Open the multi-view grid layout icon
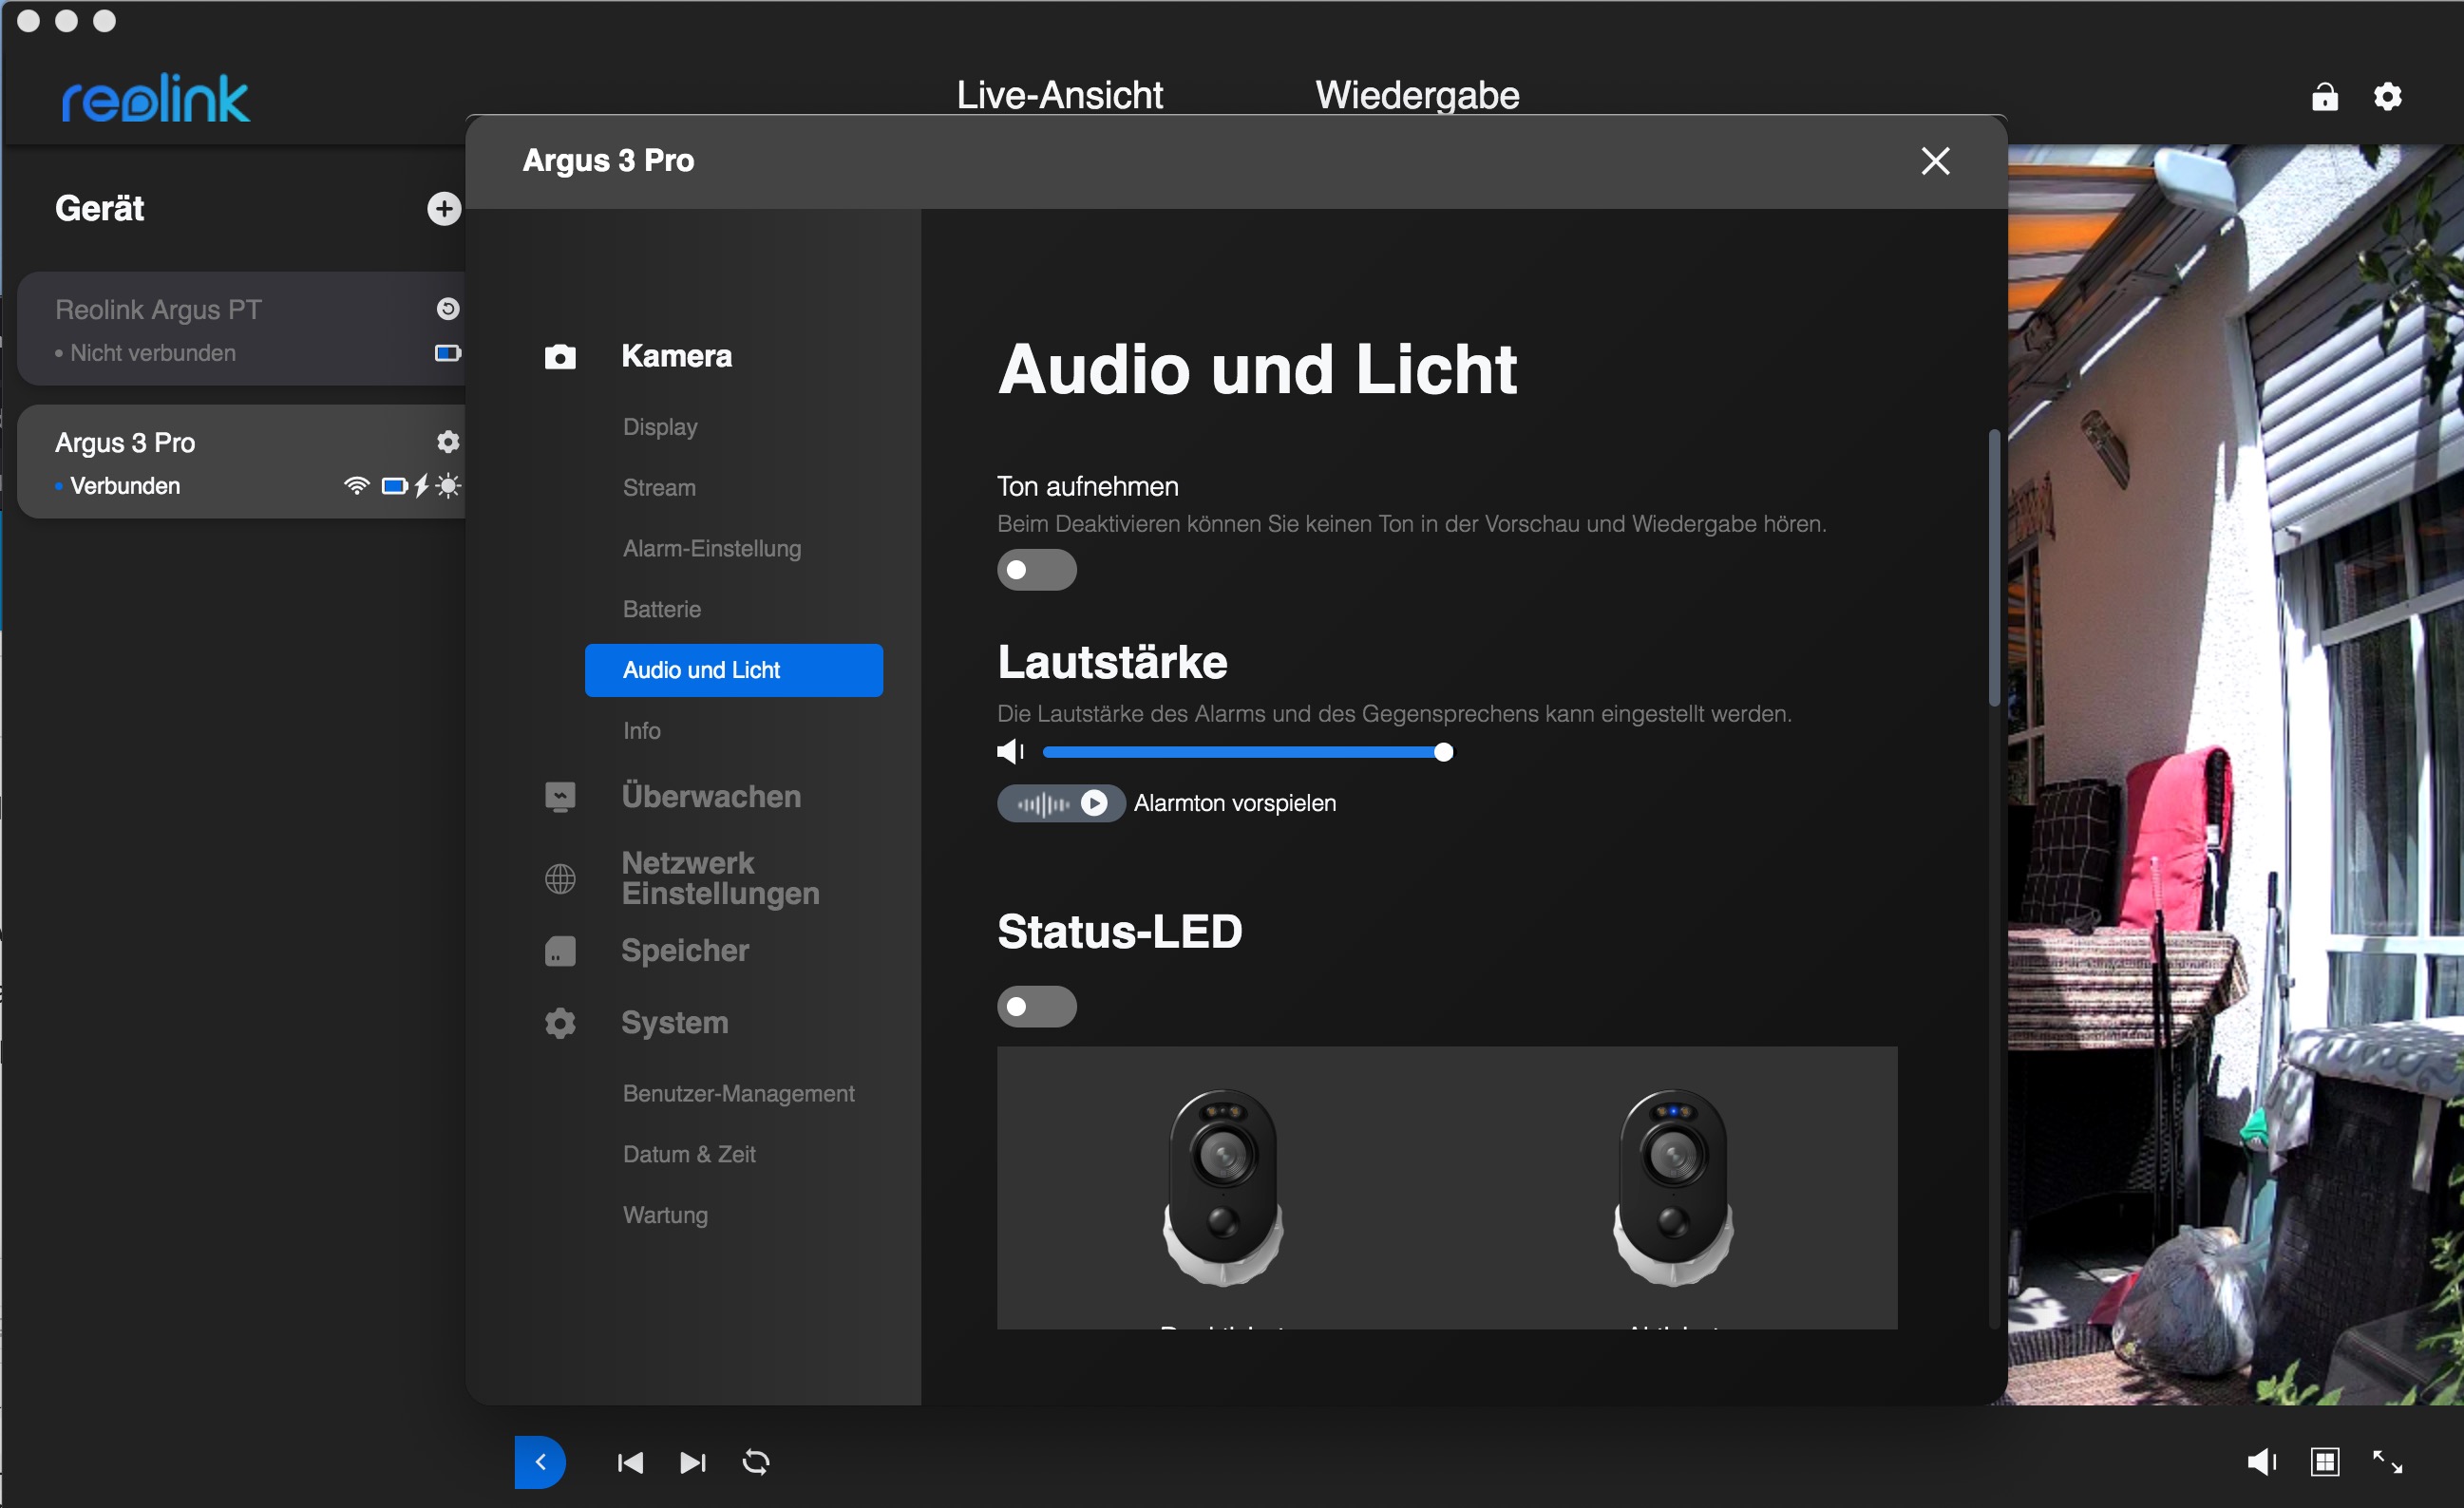Image resolution: width=2464 pixels, height=1508 pixels. click(x=2325, y=1462)
